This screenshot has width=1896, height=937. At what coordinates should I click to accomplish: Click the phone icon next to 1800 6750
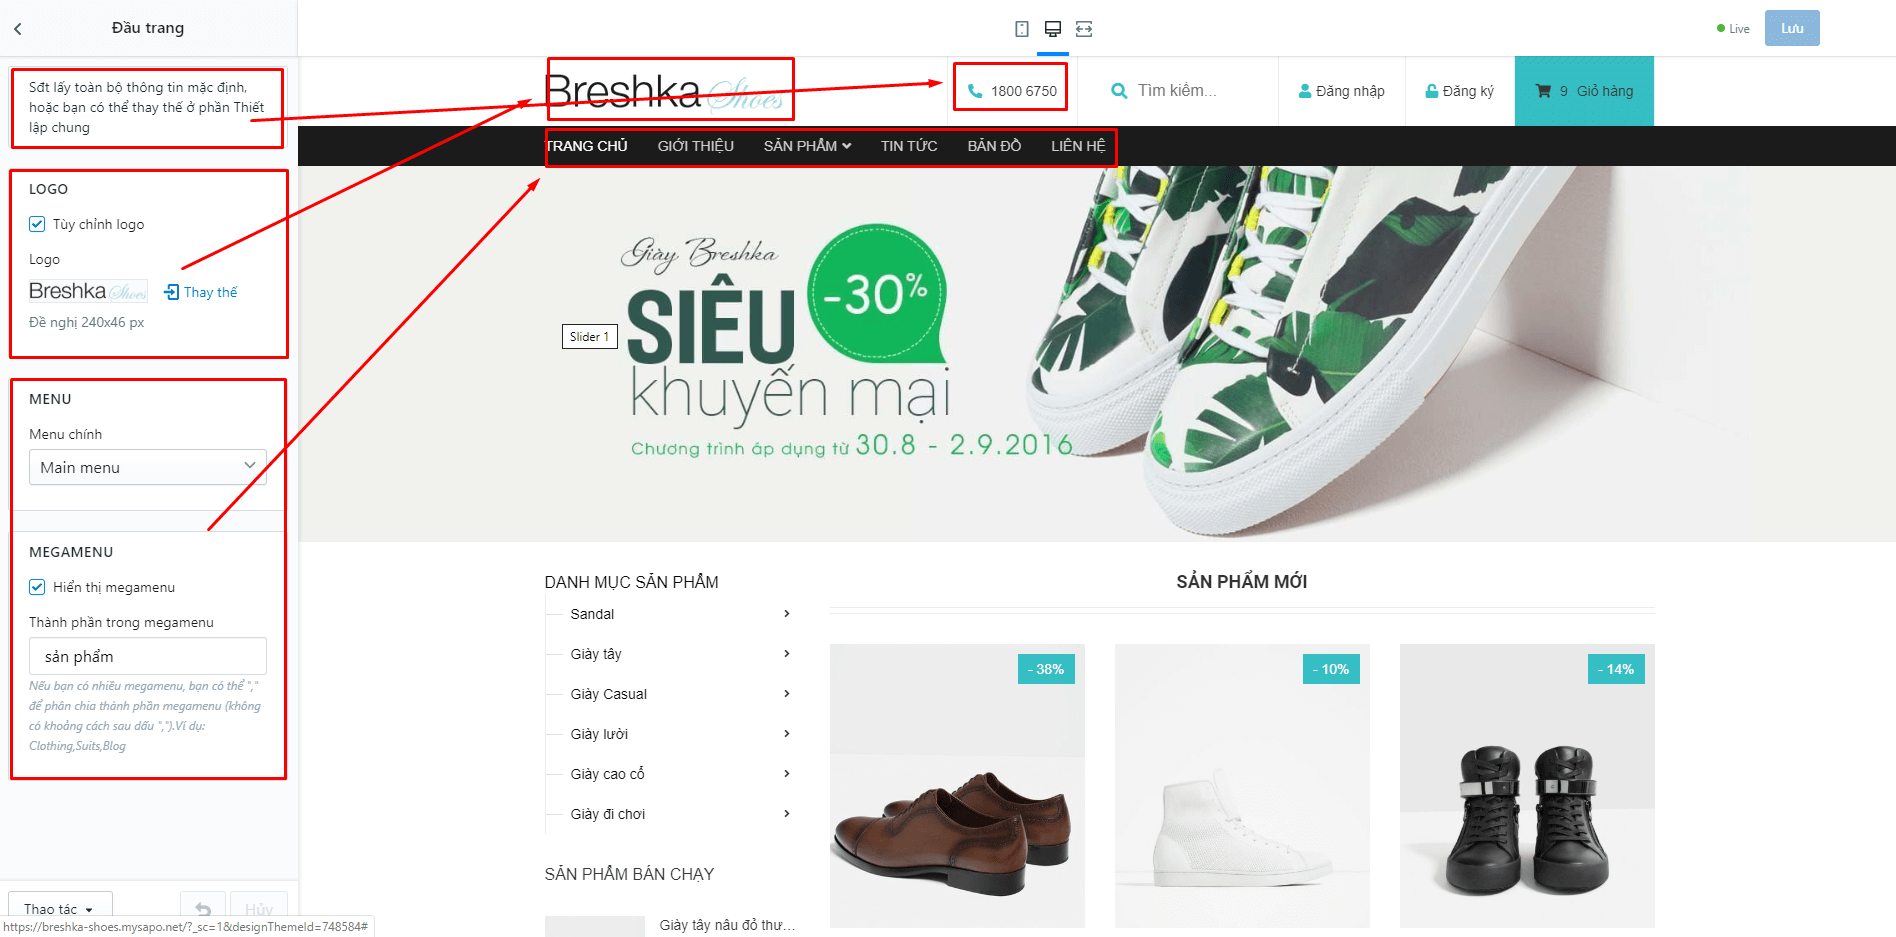975,91
